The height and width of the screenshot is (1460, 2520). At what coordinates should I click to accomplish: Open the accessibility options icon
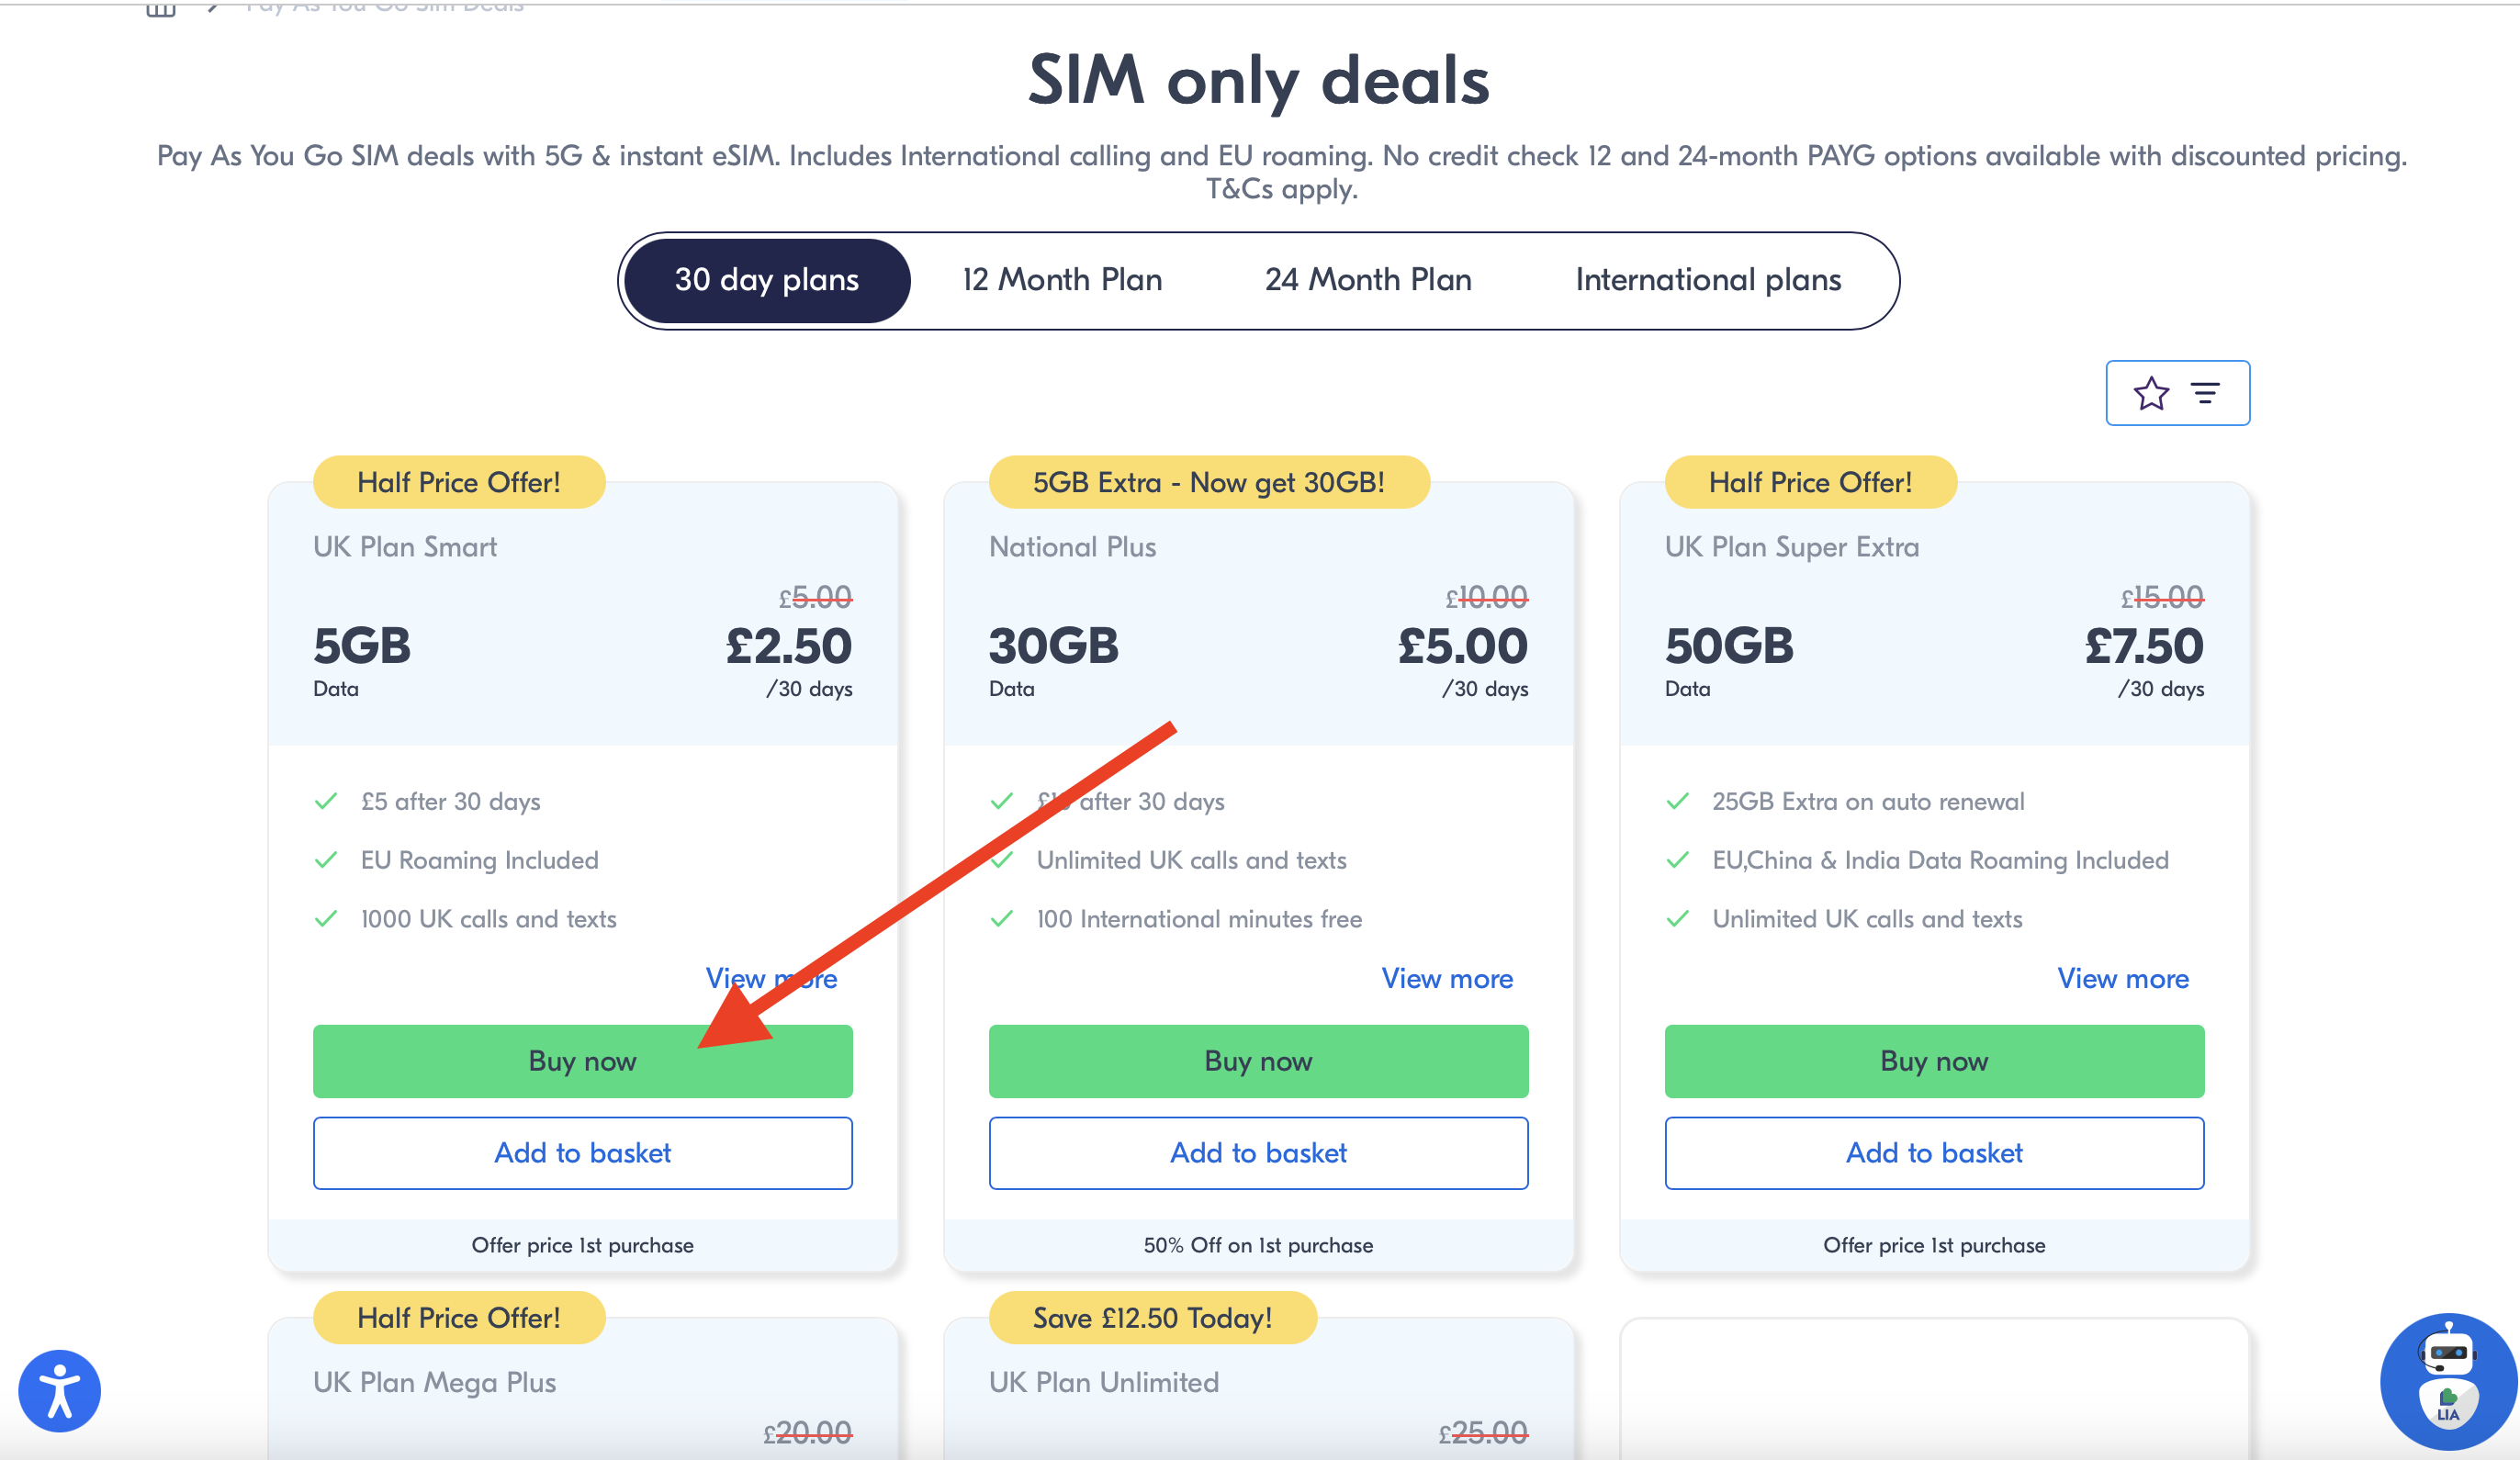[59, 1391]
